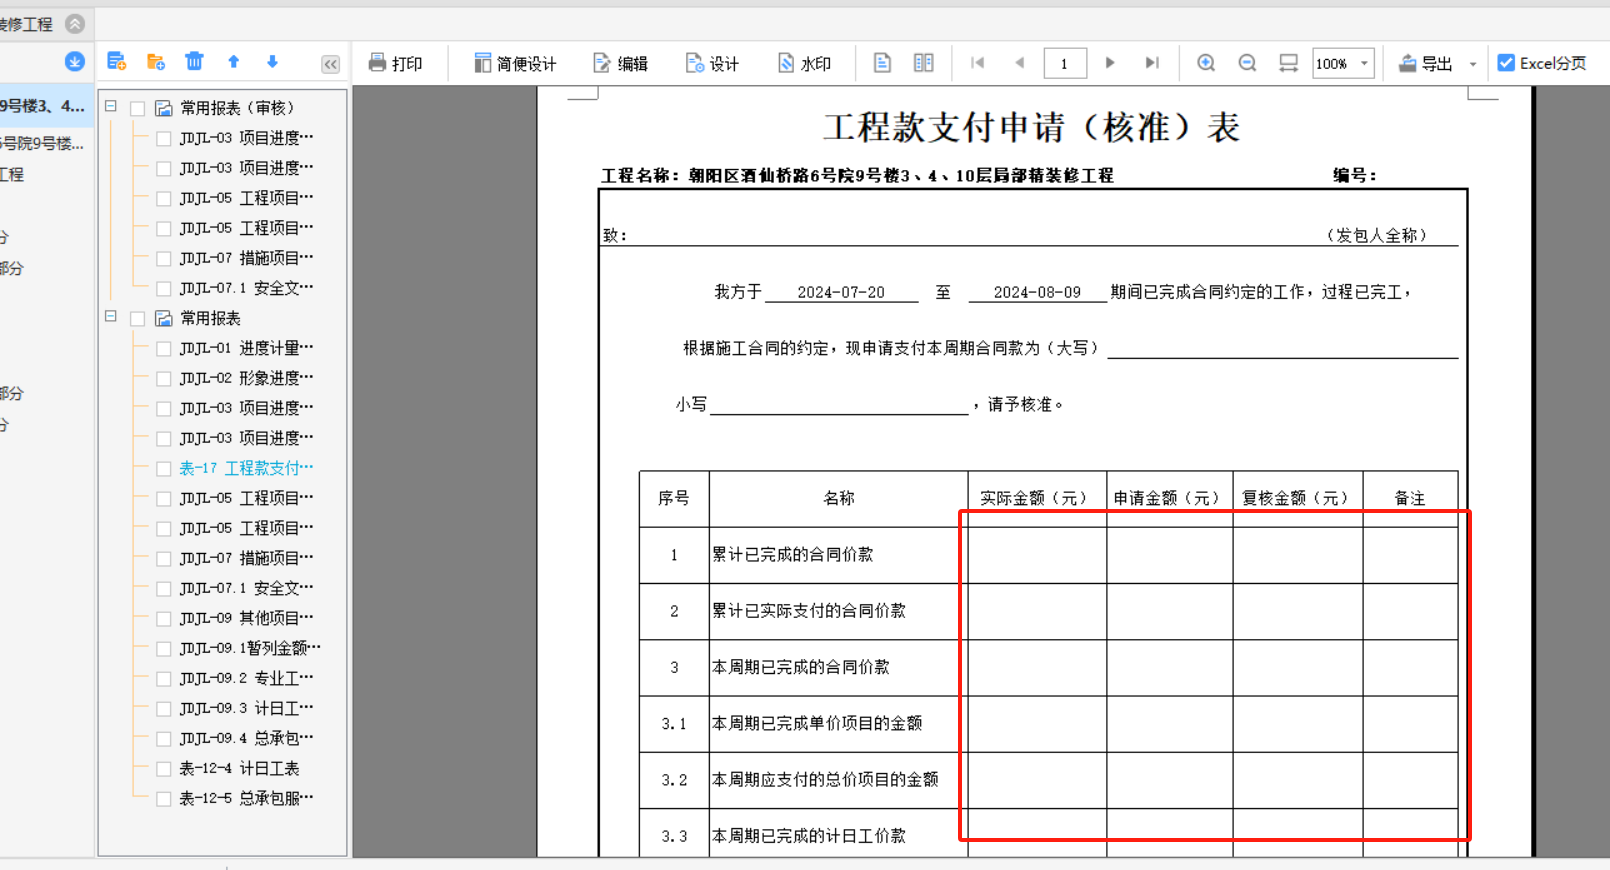Click the trash can delete icon
The image size is (1610, 870).
(194, 62)
